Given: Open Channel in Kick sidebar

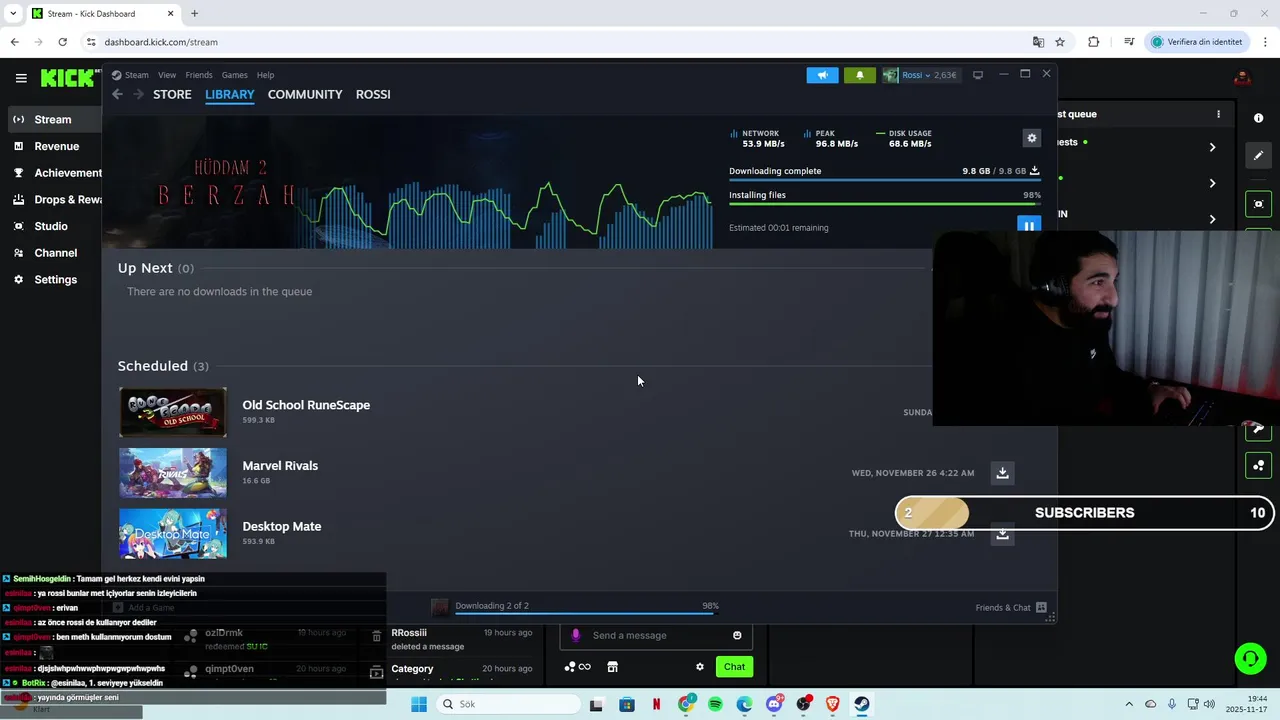Looking at the screenshot, I should pyautogui.click(x=54, y=253).
